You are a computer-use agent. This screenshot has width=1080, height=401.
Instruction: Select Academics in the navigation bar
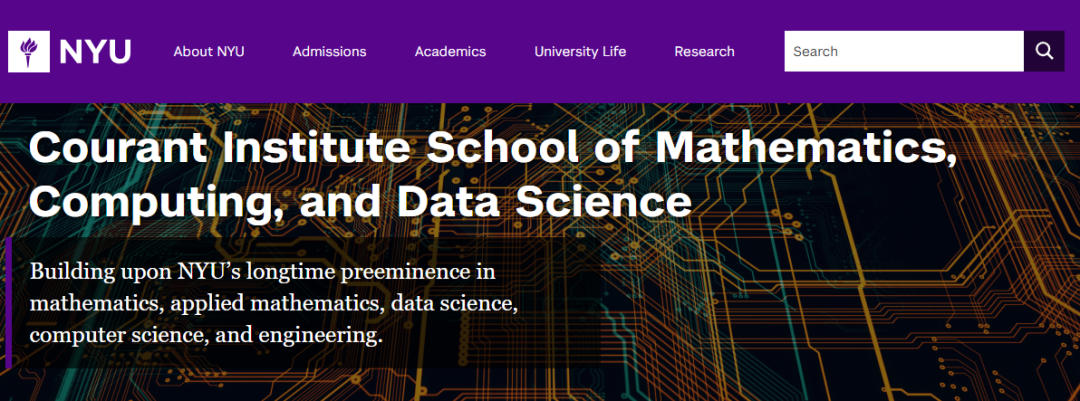tap(450, 51)
